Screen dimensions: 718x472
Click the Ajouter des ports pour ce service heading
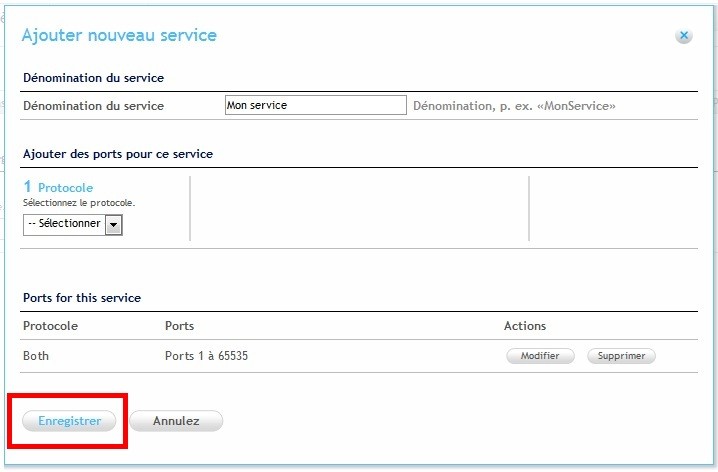click(x=117, y=154)
